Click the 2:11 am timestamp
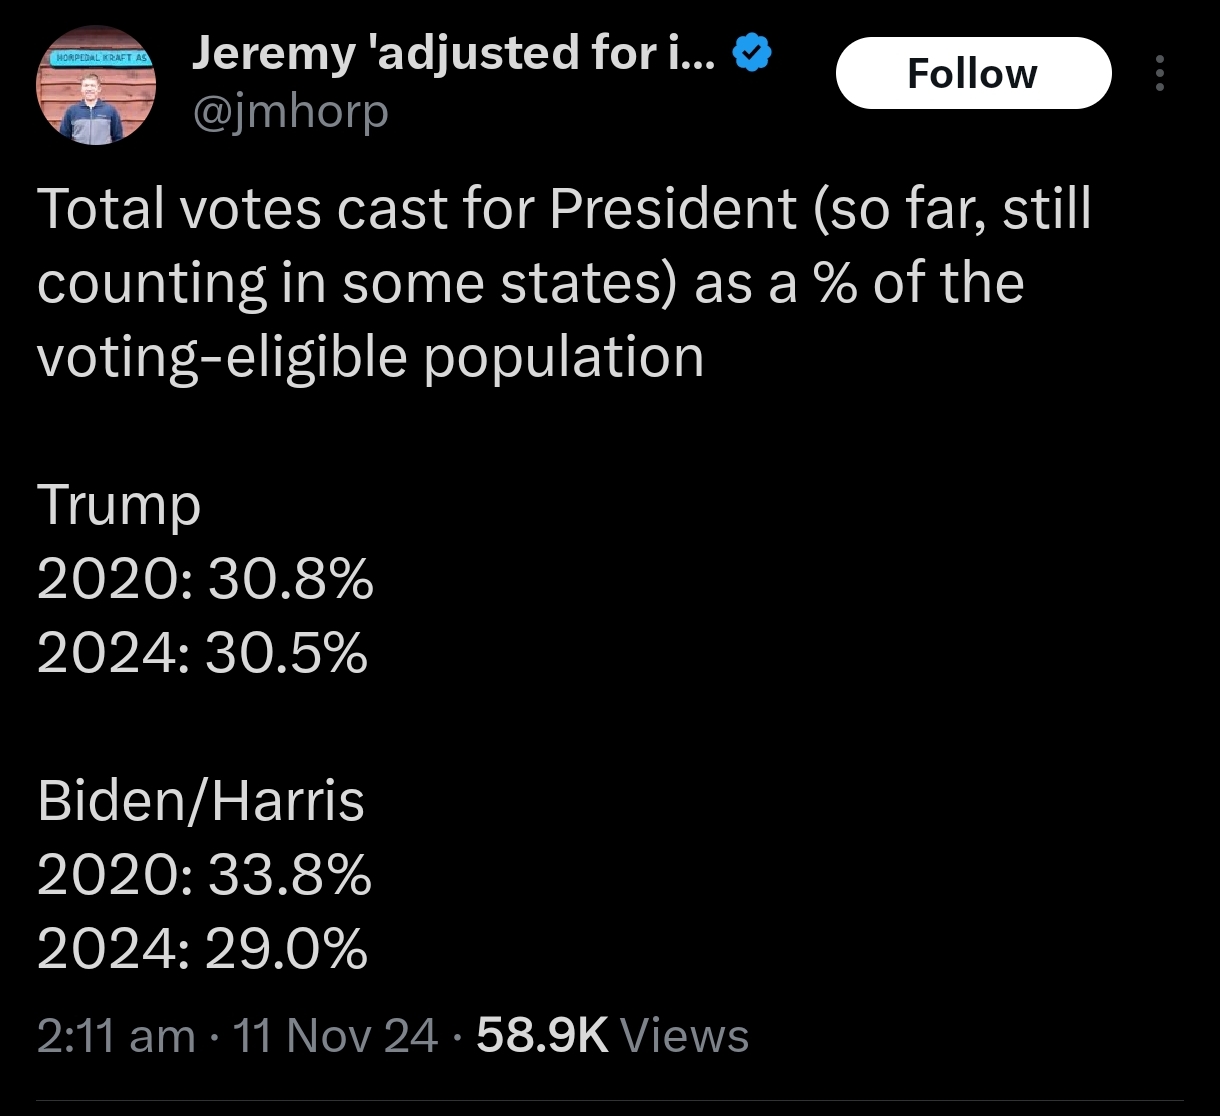 pos(116,1035)
